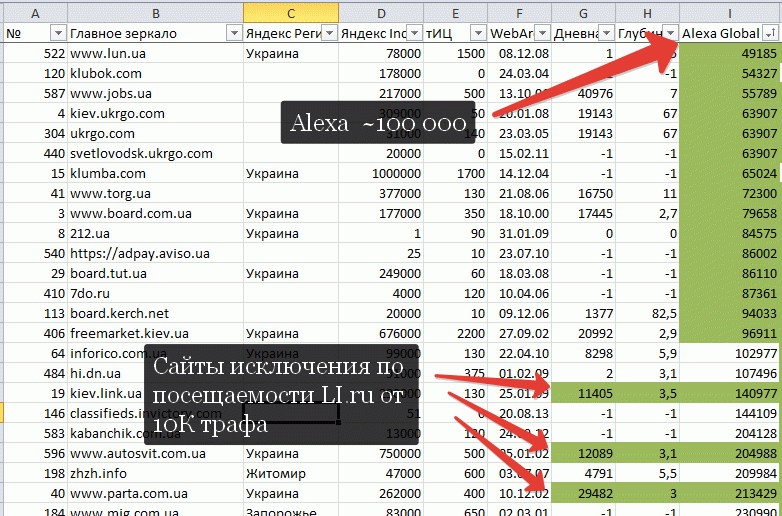782x516 pixels.
Task: Select column B header
Action: coord(156,13)
